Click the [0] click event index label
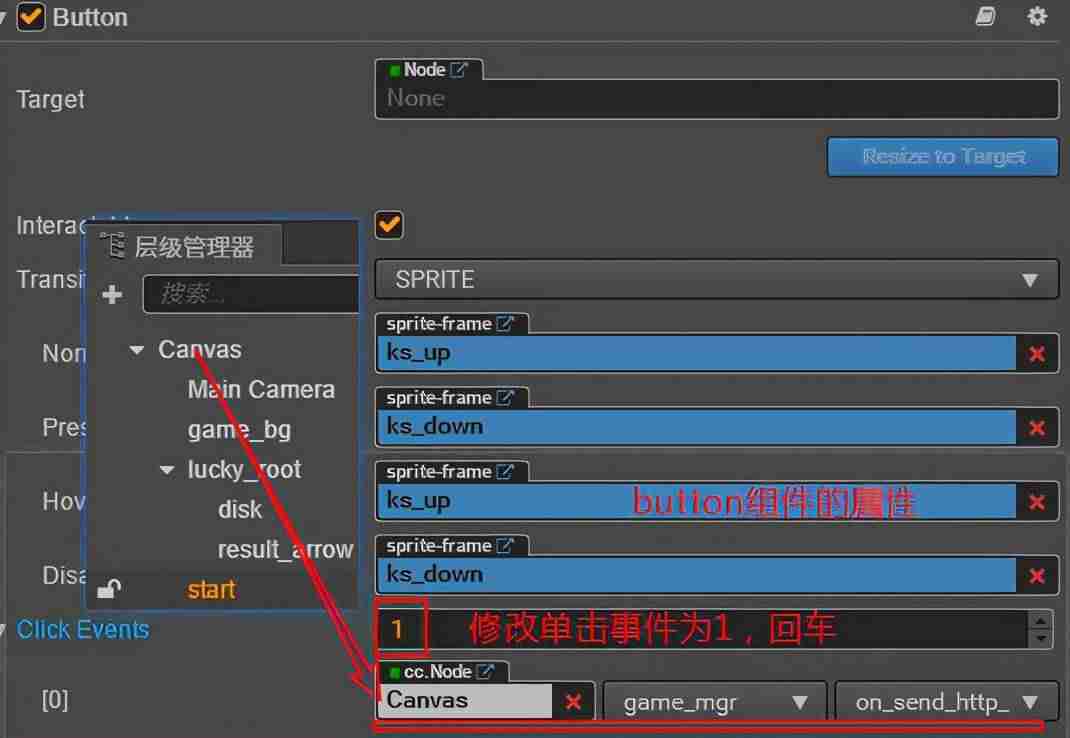The image size is (1070, 738). 55,700
